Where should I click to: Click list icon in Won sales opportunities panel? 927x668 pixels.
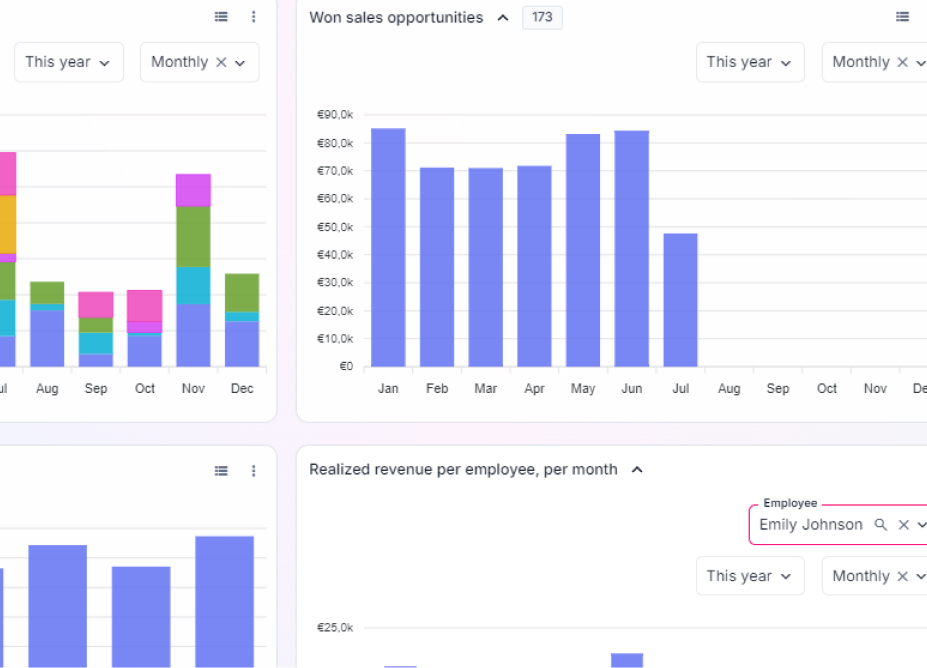tap(902, 17)
